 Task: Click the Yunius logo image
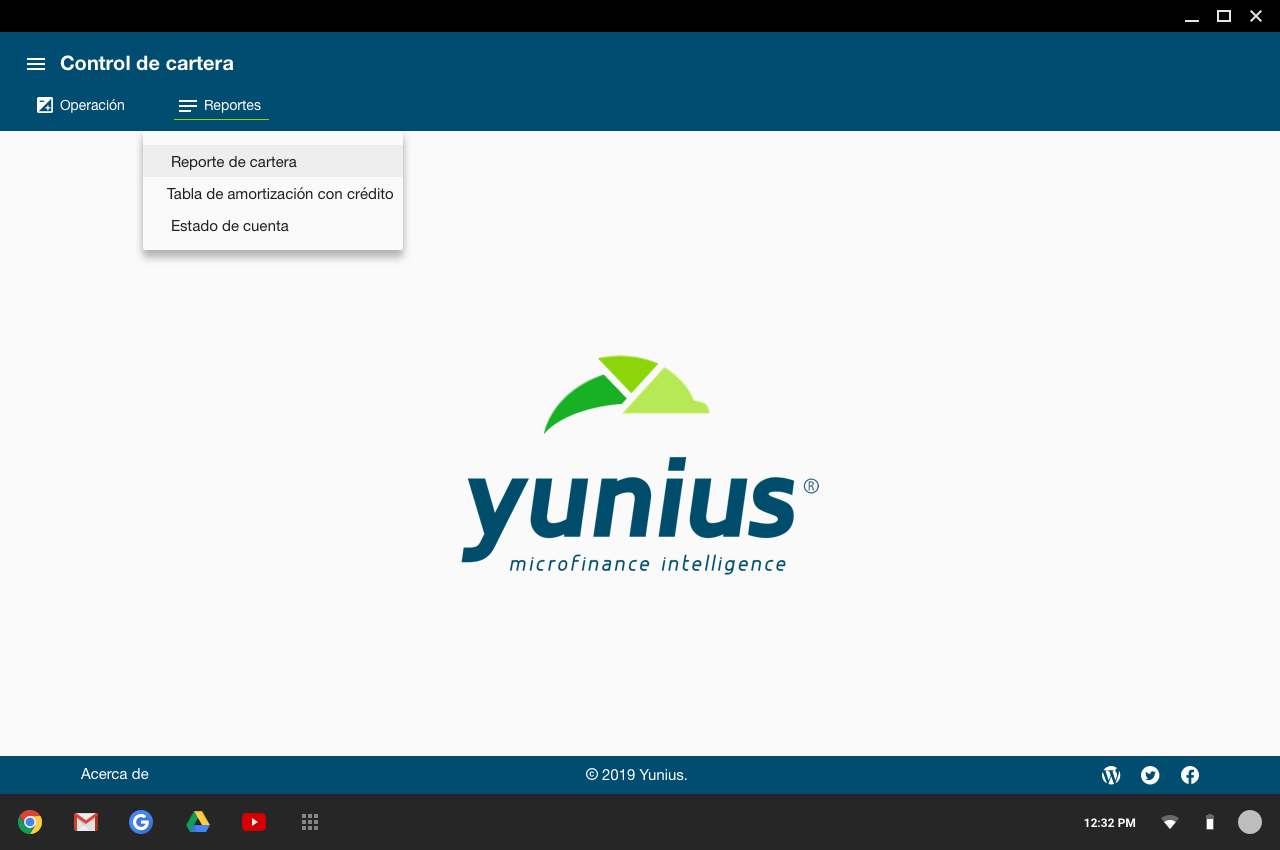point(639,465)
